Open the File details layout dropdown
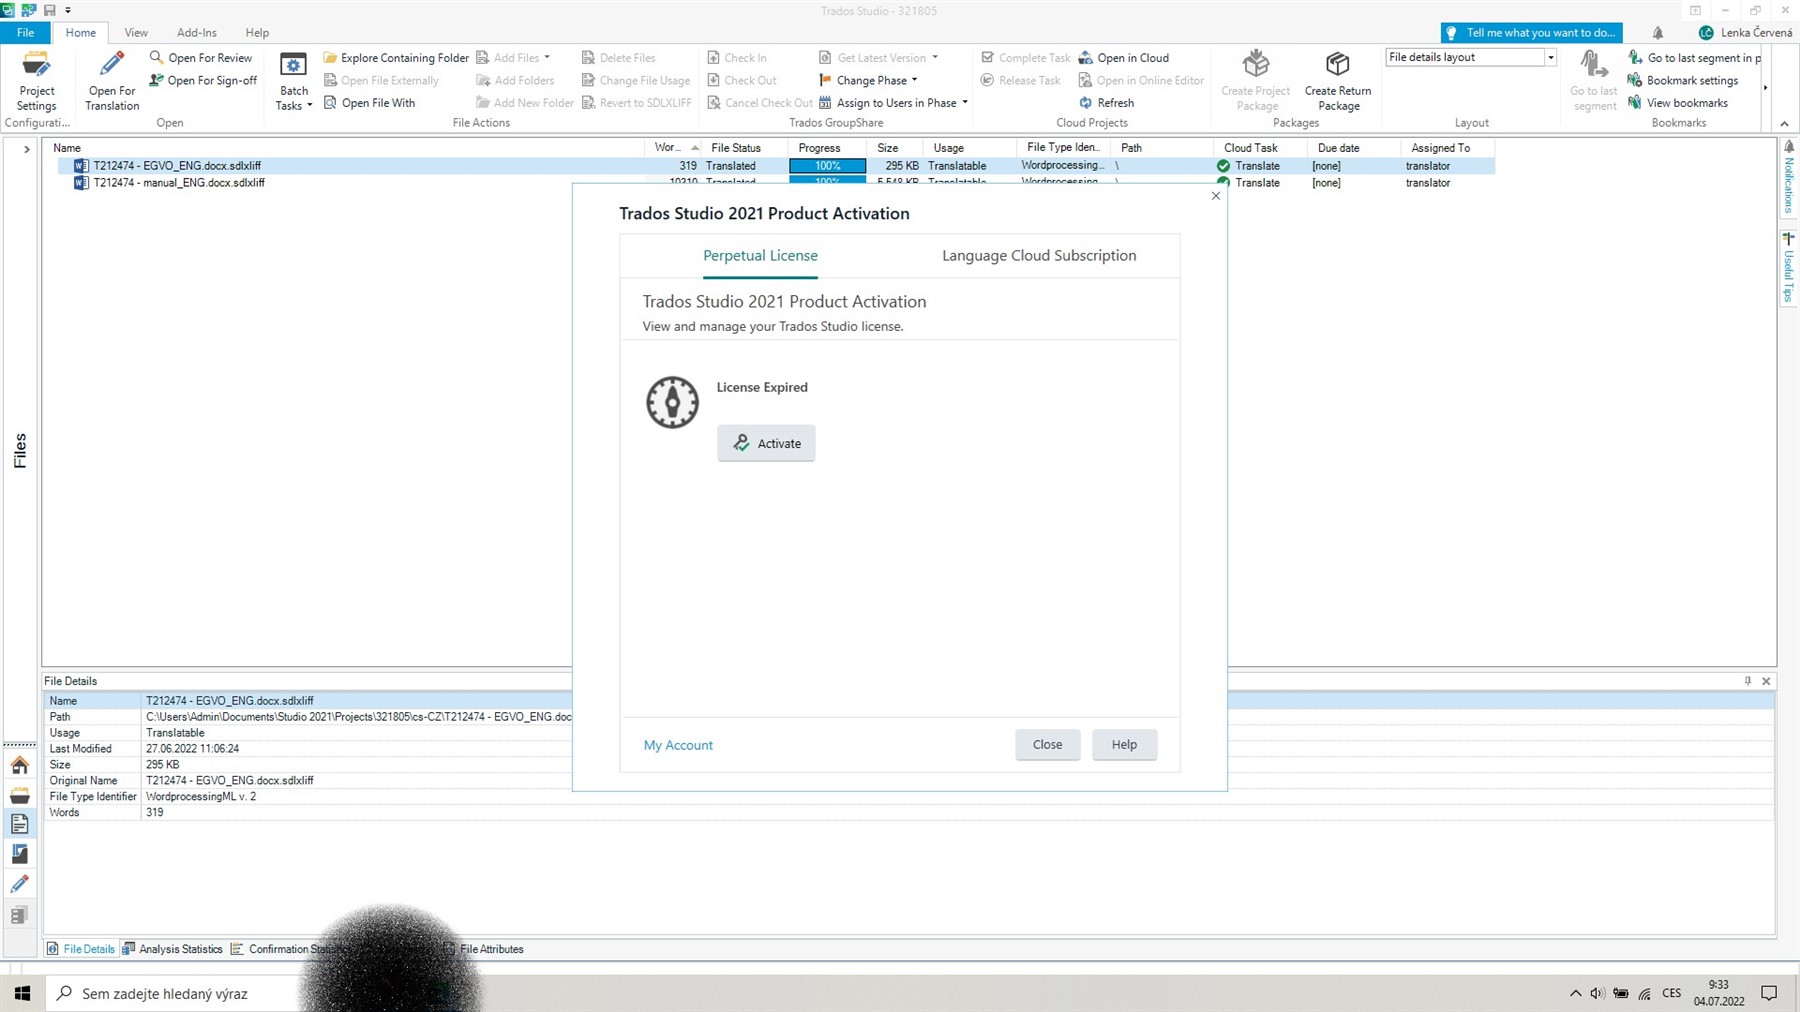 pos(1550,57)
